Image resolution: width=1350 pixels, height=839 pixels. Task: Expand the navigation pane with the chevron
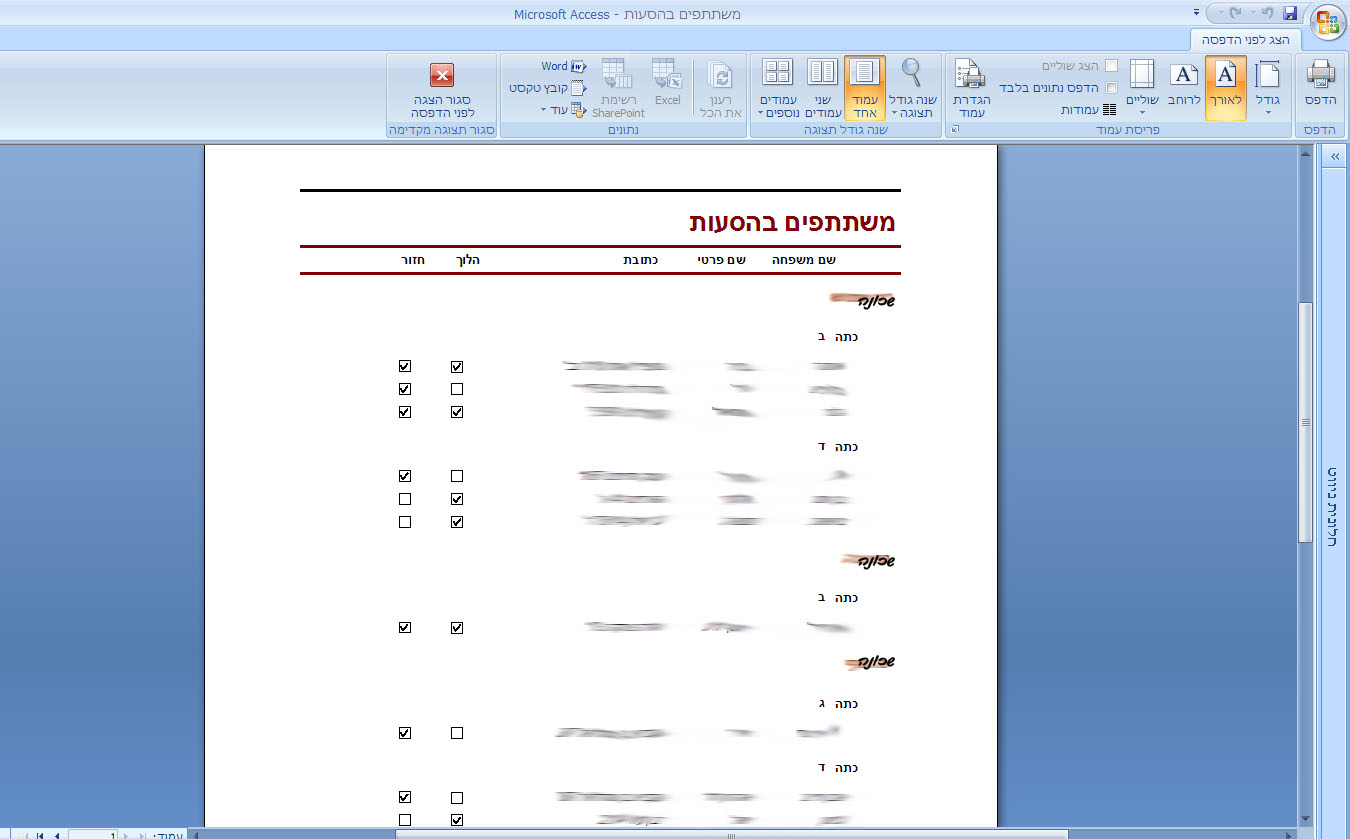click(x=1335, y=157)
